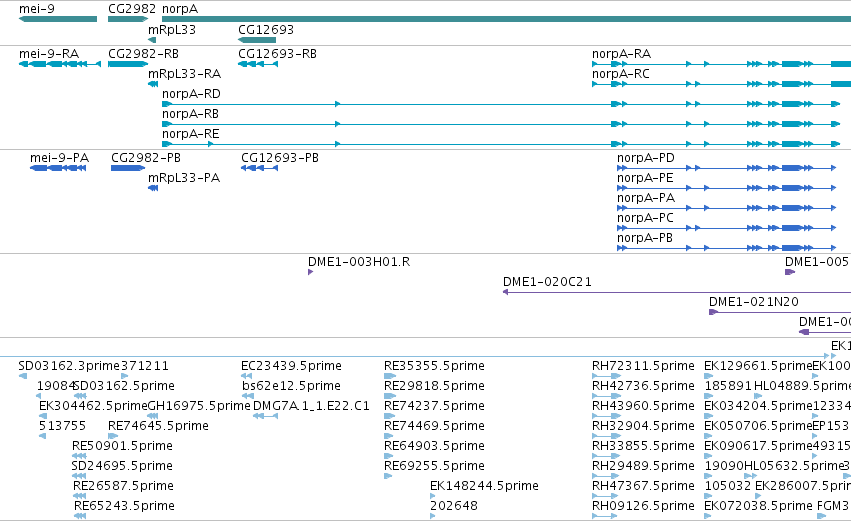851x521 pixels.
Task: Select the norpA-PA protein label
Action: coord(646,199)
